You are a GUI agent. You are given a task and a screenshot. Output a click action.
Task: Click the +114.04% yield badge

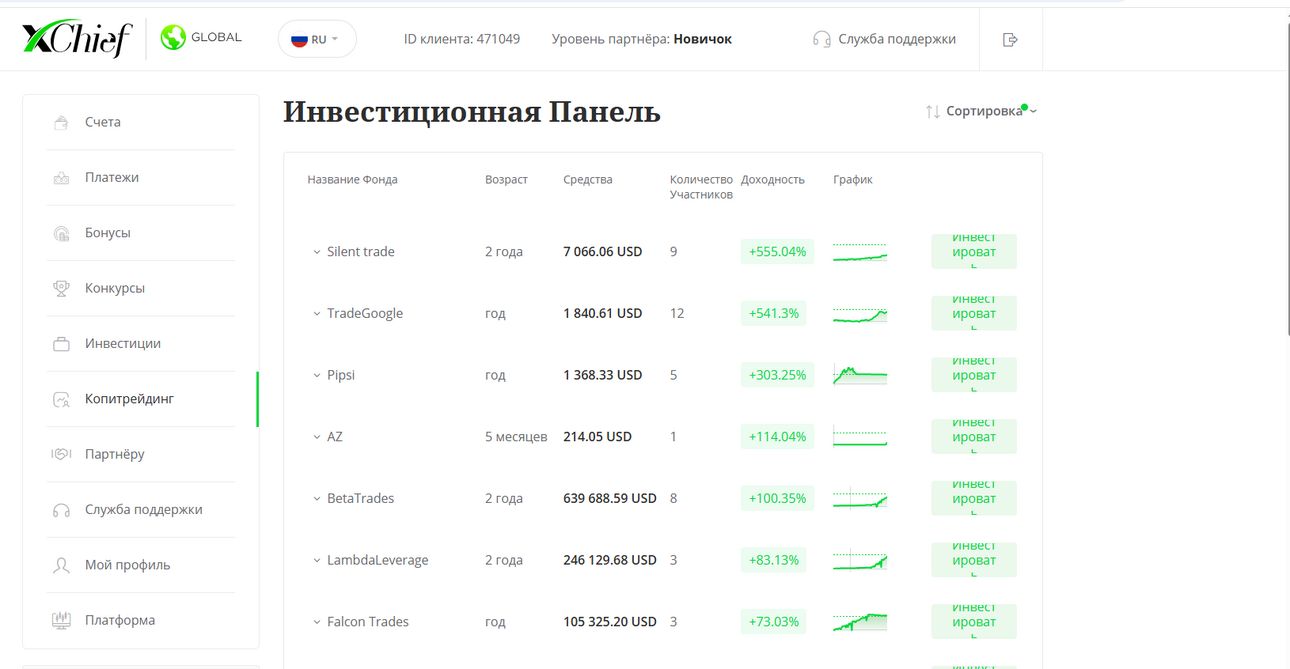click(777, 436)
